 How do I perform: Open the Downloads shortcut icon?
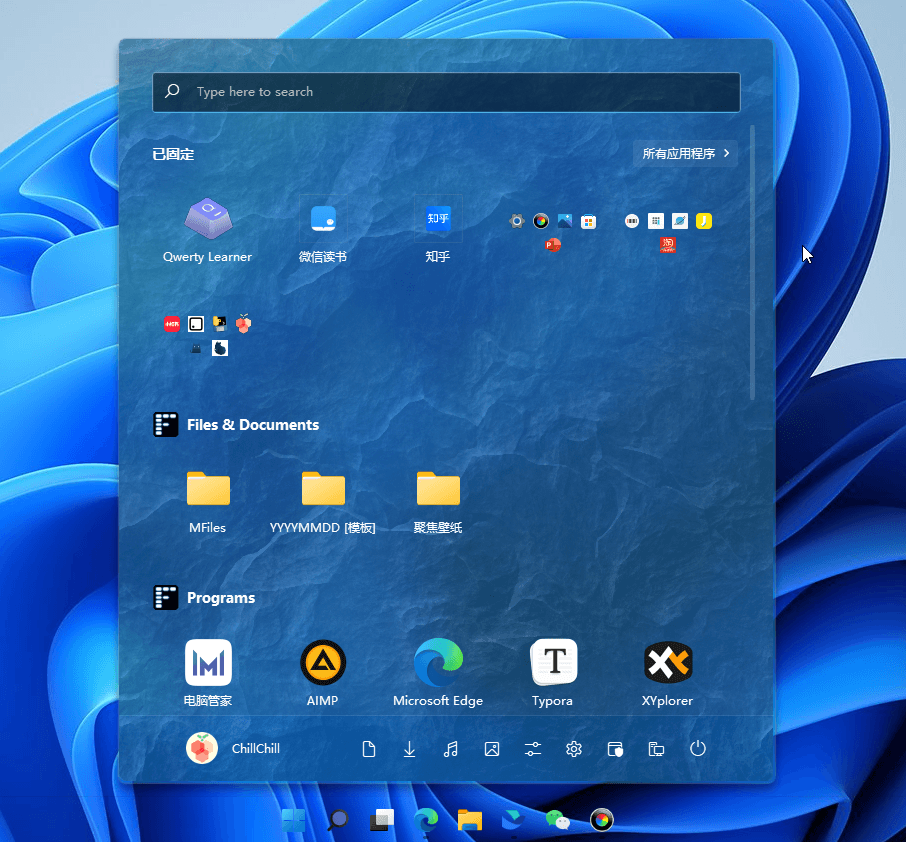click(x=409, y=749)
